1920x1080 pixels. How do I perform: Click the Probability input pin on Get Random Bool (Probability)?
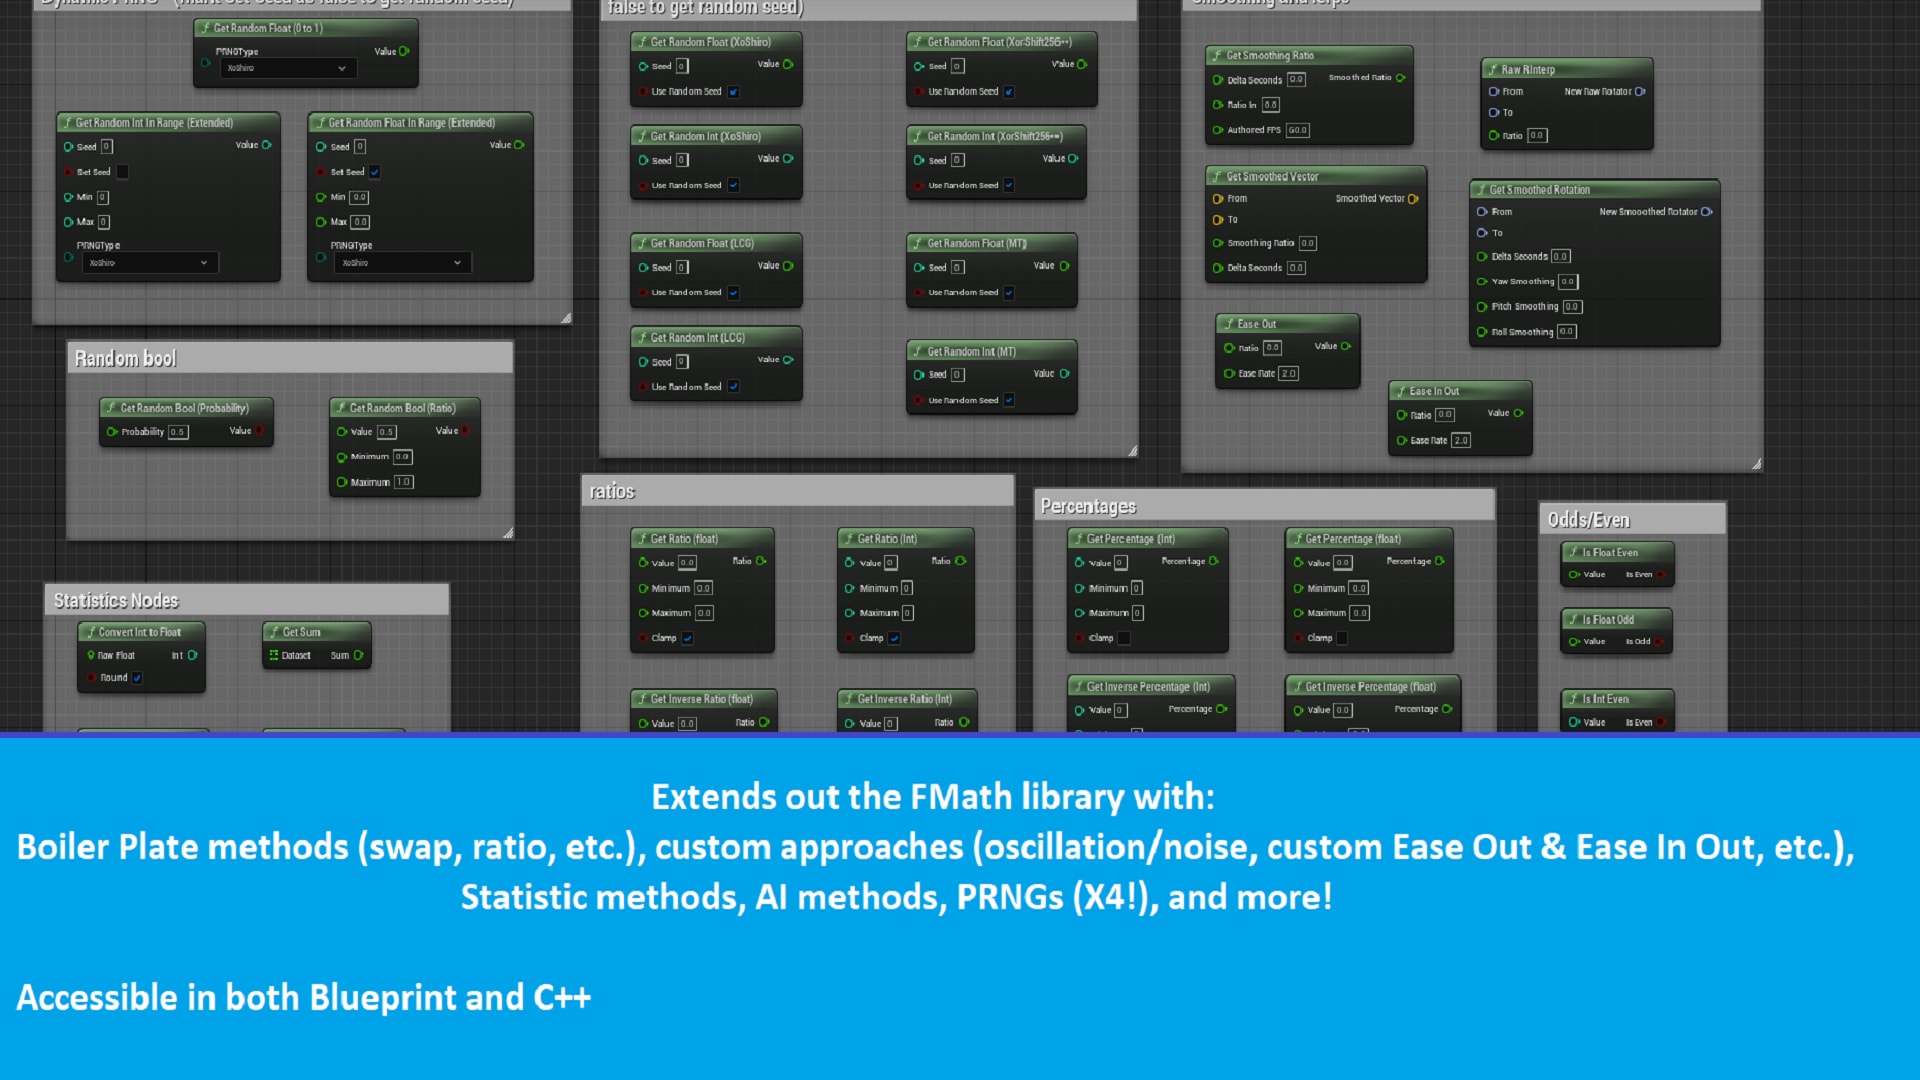click(x=112, y=432)
